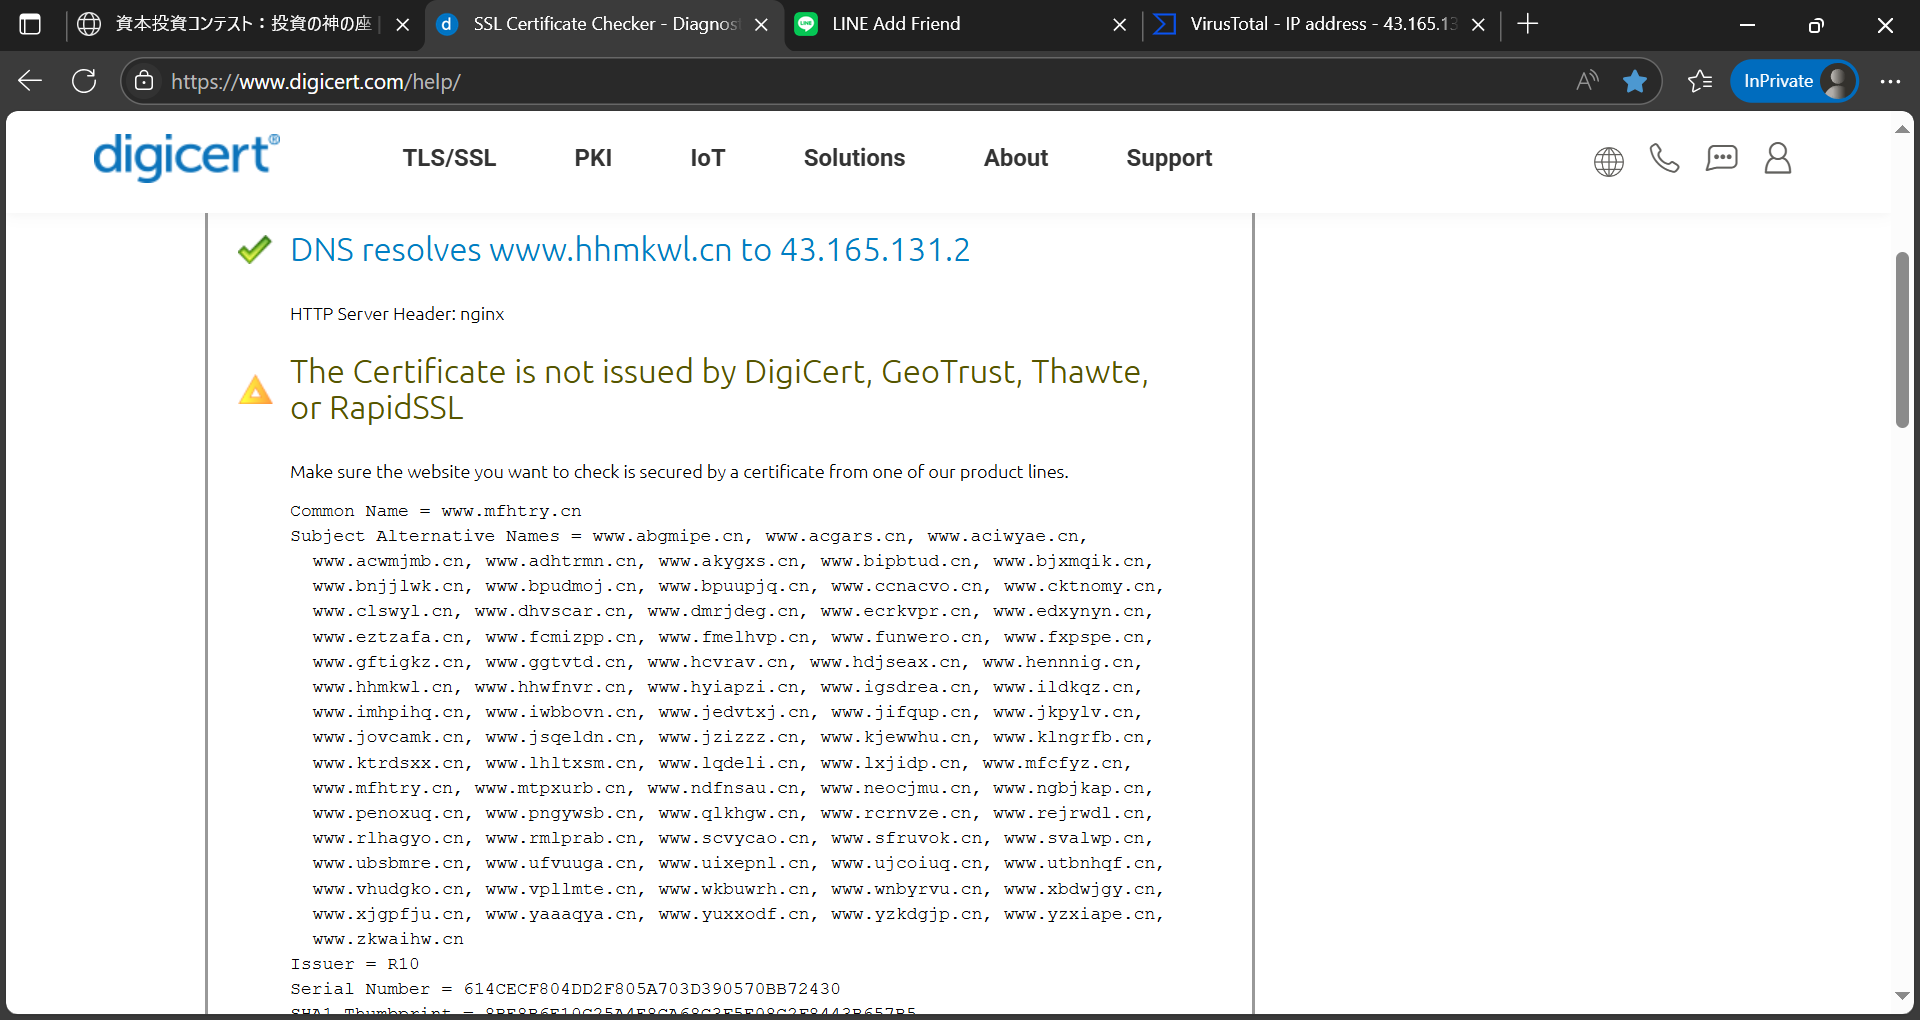
Task: Click the phone contact icon
Action: [1664, 158]
